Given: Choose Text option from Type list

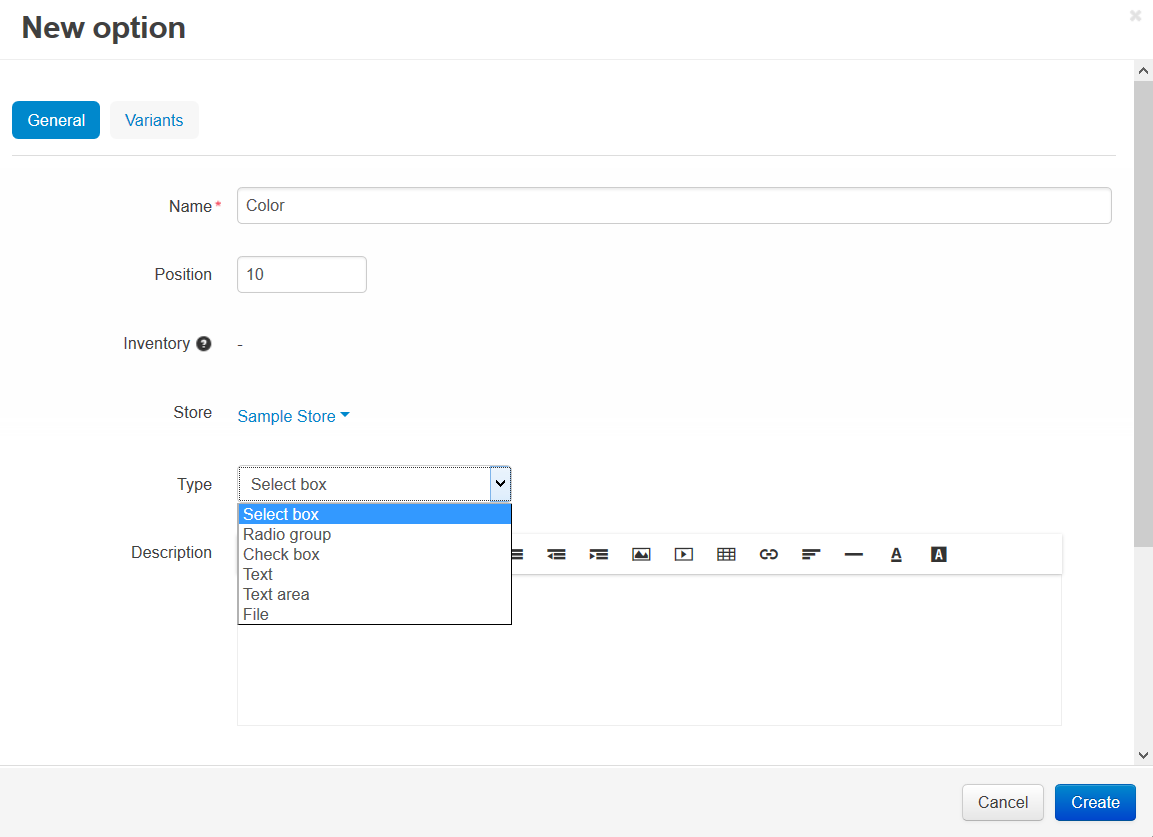Looking at the screenshot, I should 374,574.
